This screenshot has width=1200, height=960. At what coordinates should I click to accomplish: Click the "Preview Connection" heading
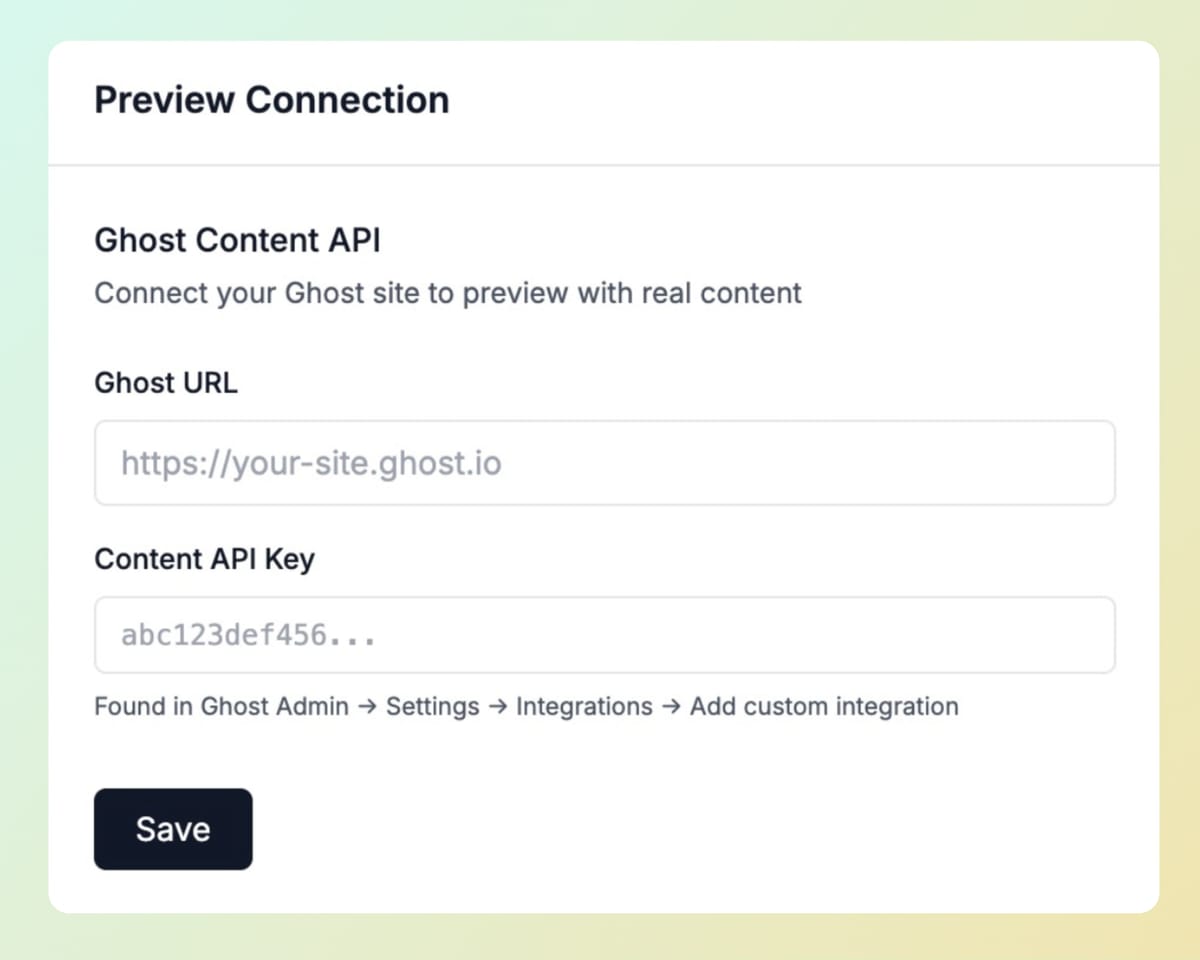coord(271,100)
